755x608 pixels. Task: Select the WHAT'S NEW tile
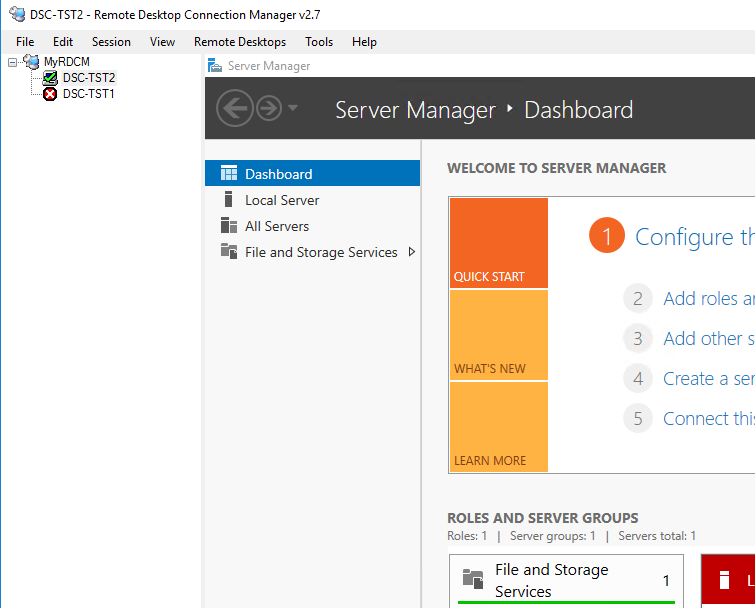498,335
